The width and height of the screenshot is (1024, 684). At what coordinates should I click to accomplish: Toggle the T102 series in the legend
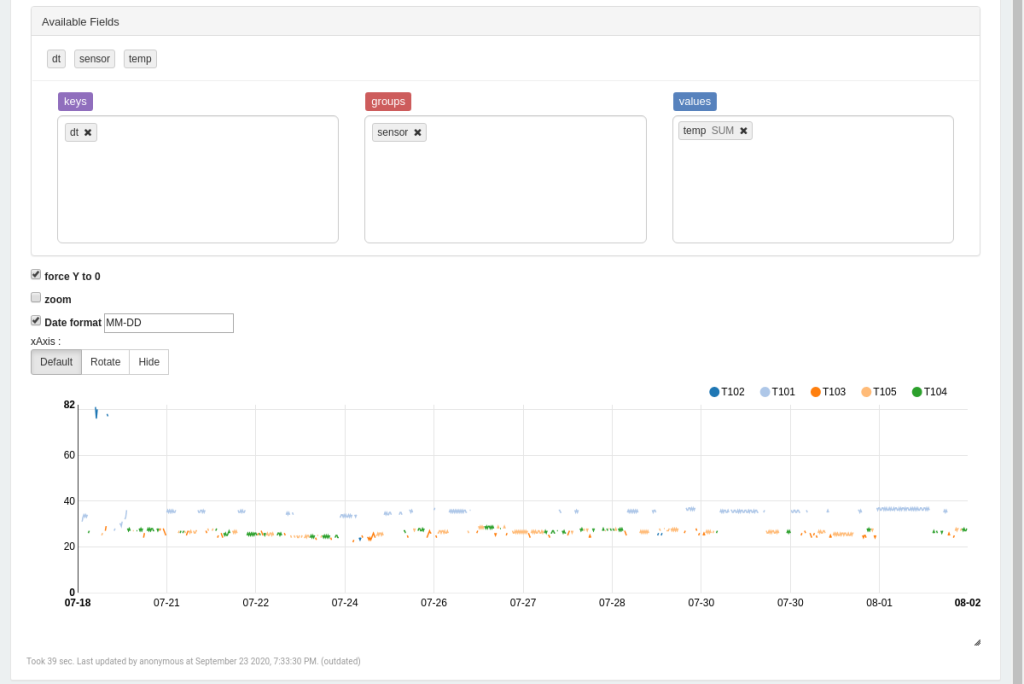[727, 392]
